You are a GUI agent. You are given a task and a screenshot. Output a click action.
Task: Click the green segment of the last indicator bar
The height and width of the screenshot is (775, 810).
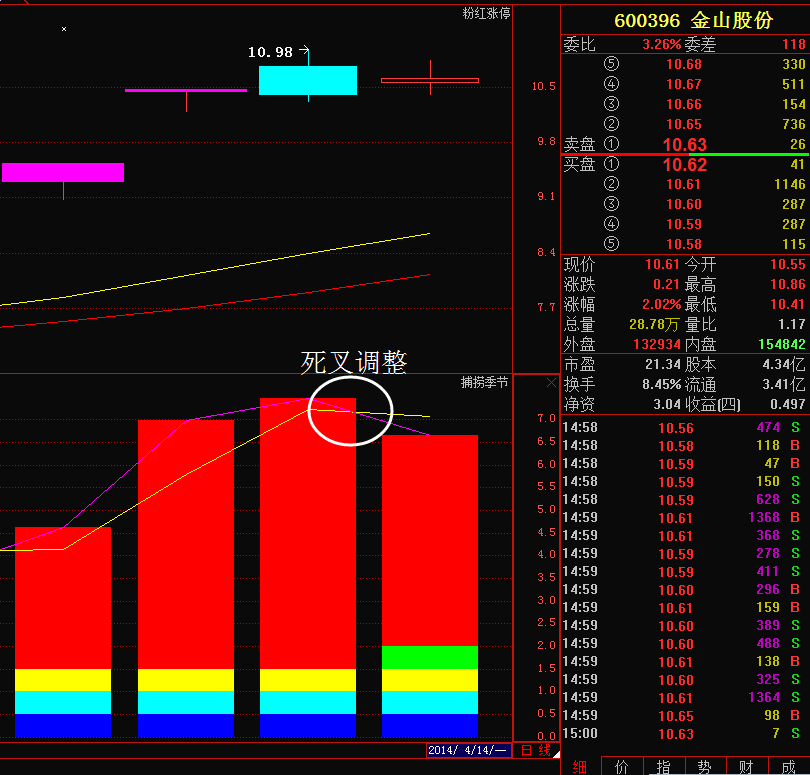click(430, 657)
